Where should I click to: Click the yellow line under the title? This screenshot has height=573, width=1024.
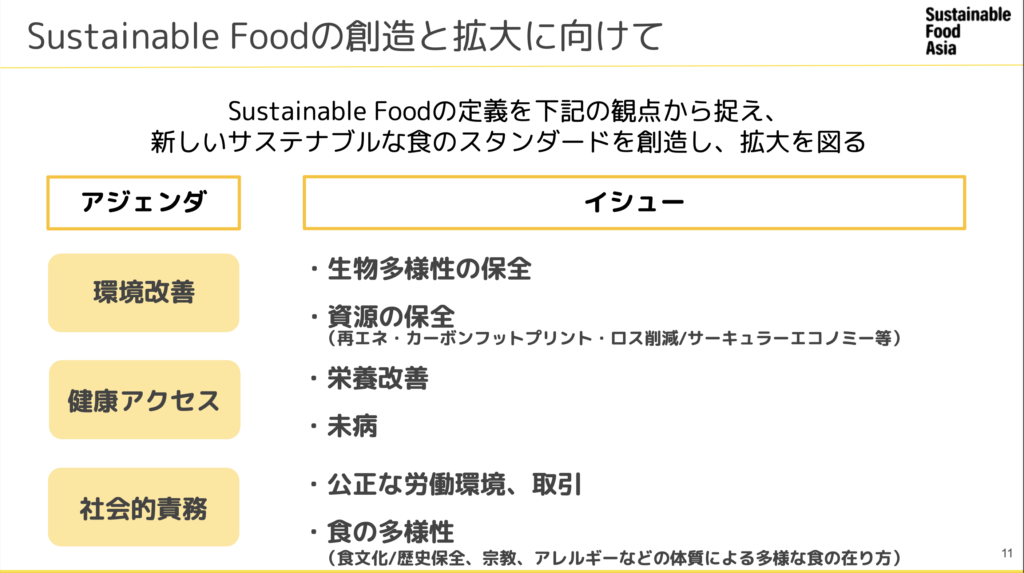[512, 66]
